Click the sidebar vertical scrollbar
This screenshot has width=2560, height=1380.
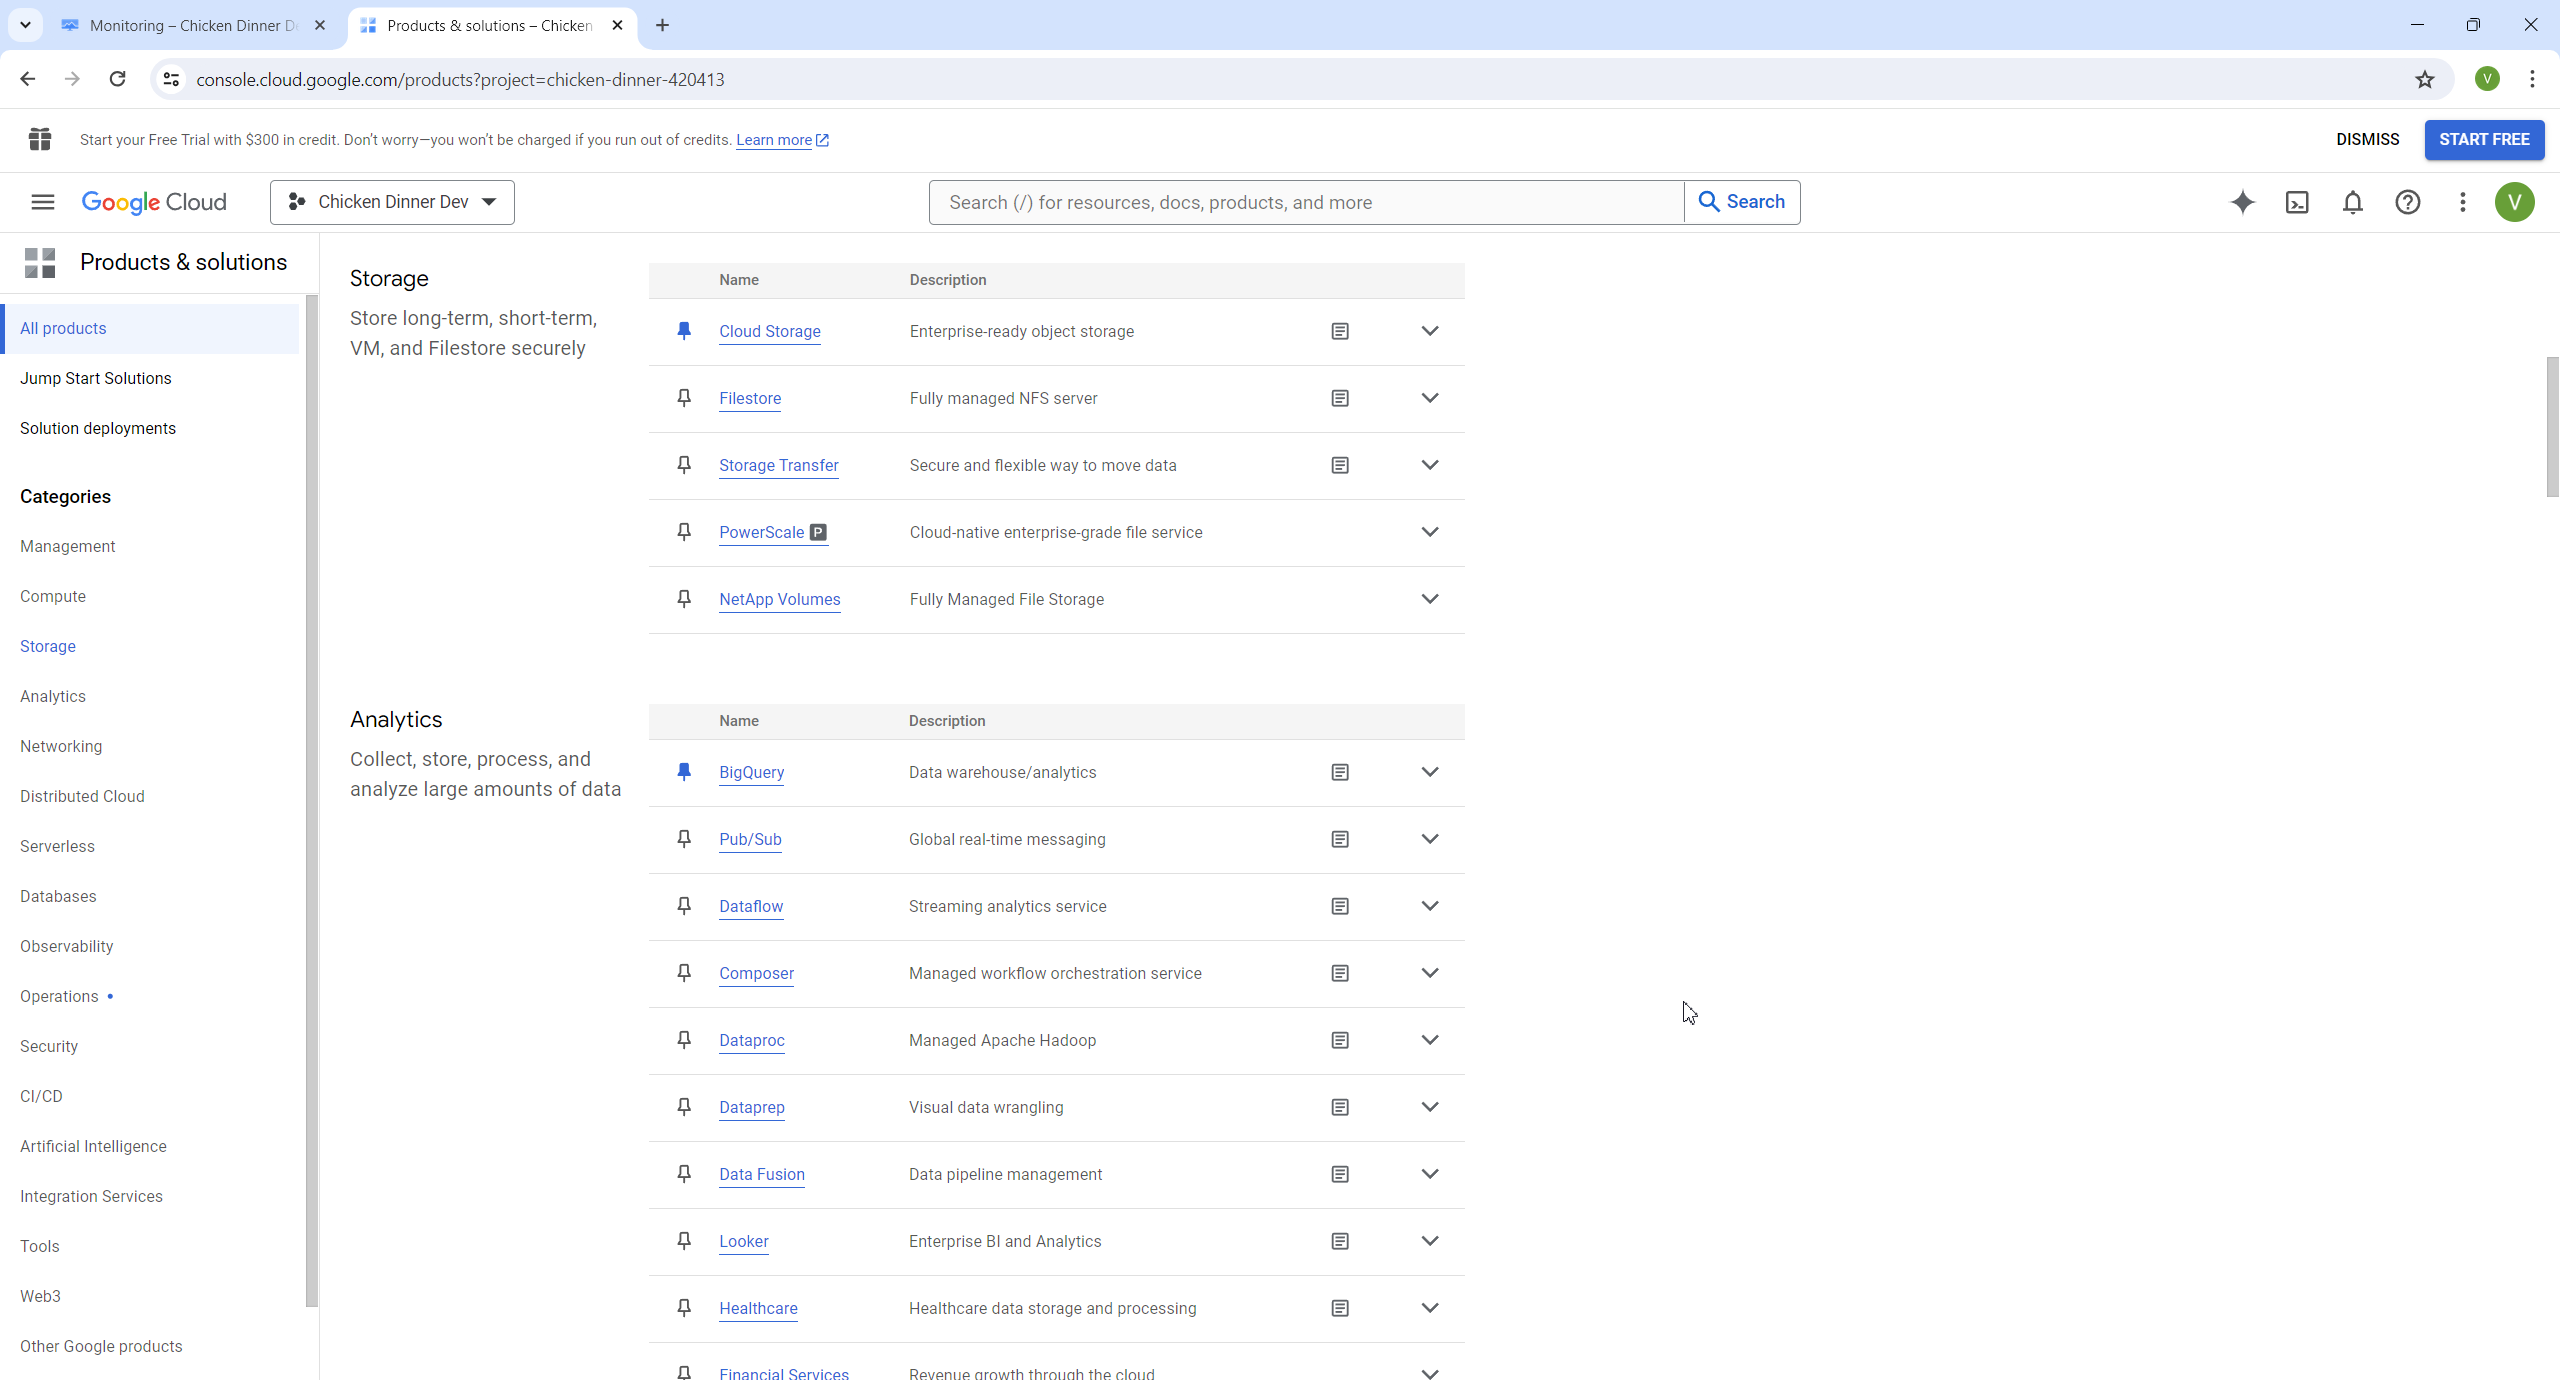(311, 800)
